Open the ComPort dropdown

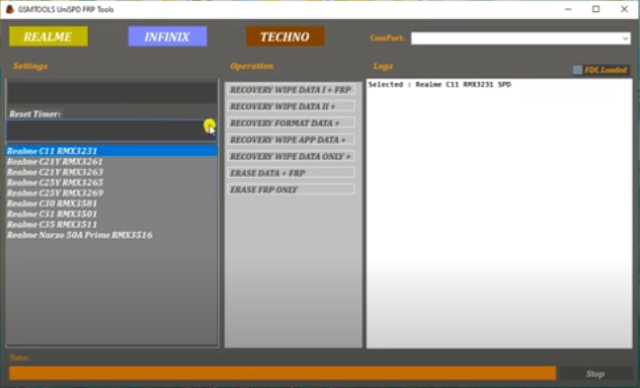coord(520,38)
